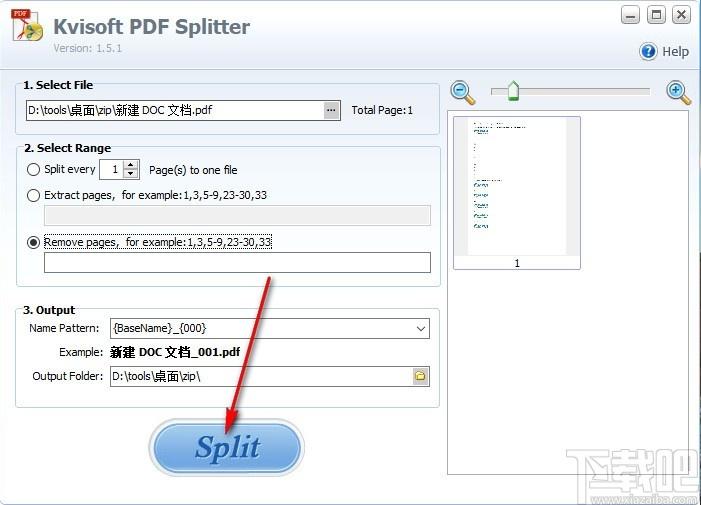Zoom in the preview with the plus magnifier
This screenshot has width=701, height=505.
click(x=679, y=93)
